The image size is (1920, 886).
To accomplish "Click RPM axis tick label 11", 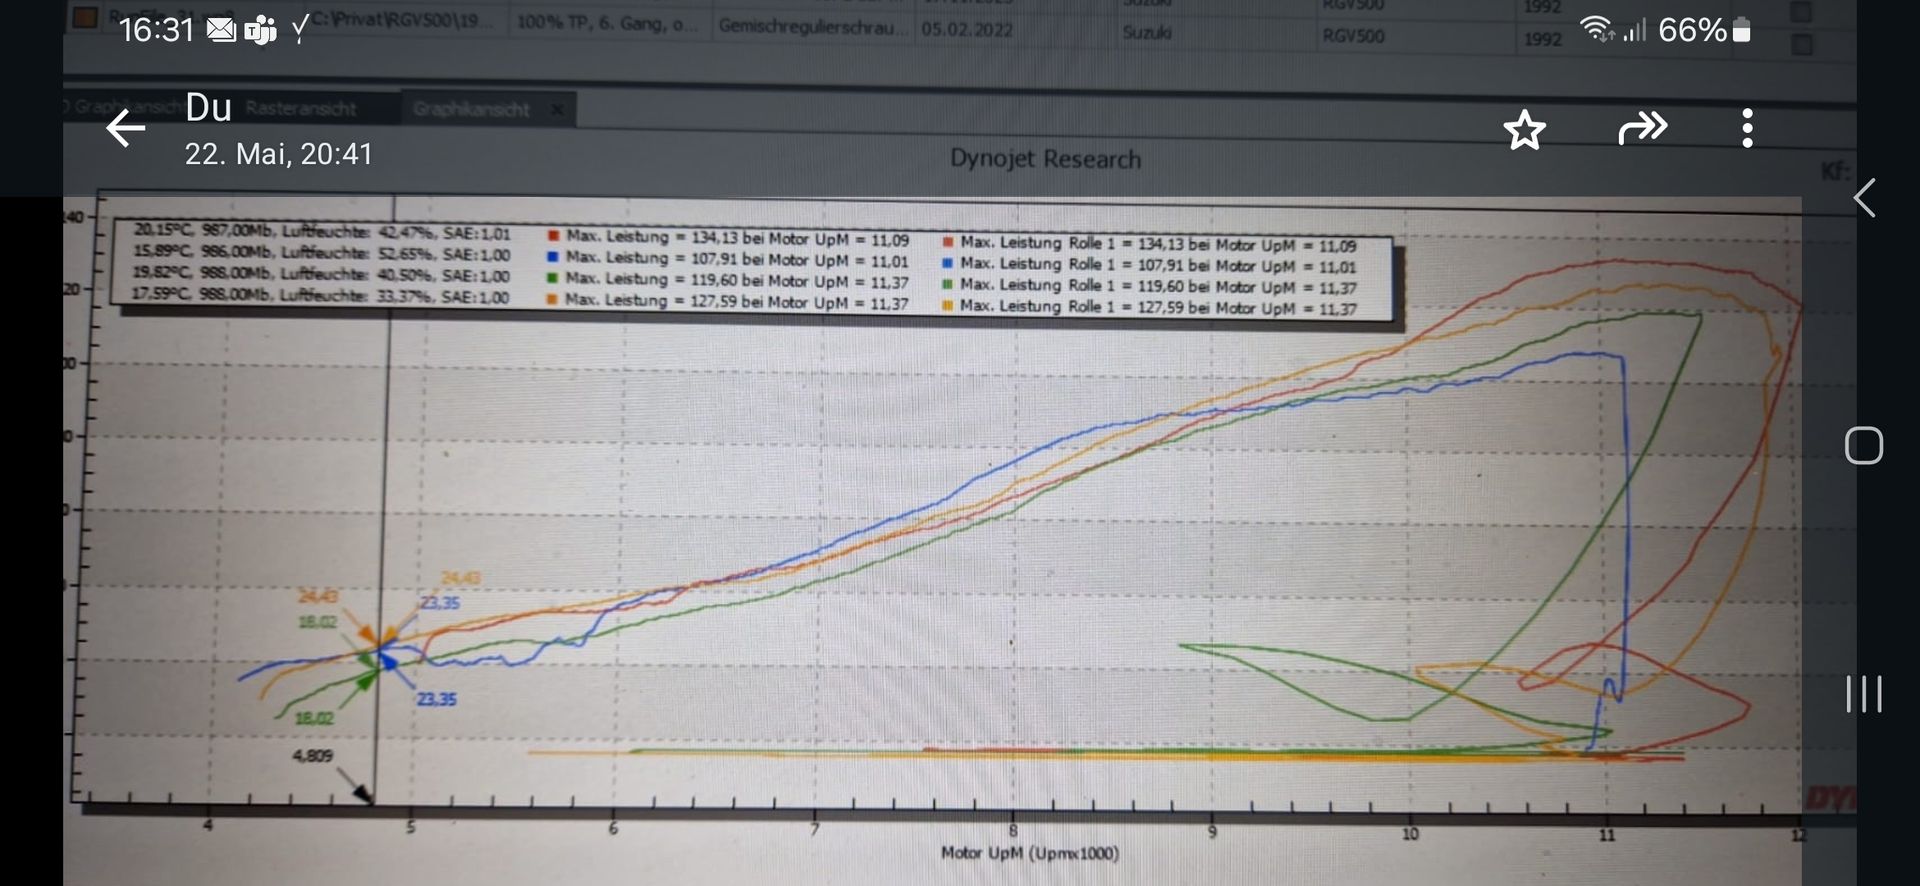I will point(1606,834).
